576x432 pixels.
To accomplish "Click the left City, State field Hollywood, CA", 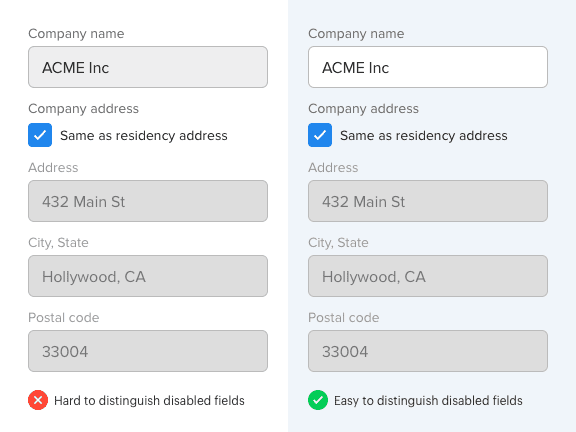I will tap(148, 276).
